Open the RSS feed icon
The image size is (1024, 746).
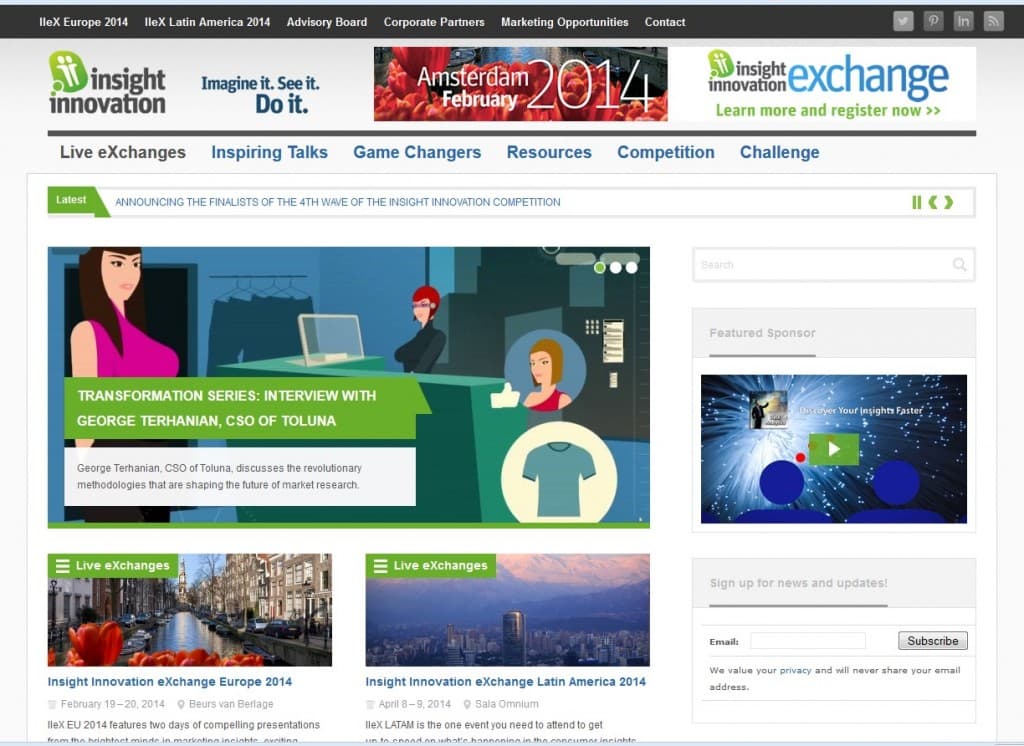(x=993, y=21)
